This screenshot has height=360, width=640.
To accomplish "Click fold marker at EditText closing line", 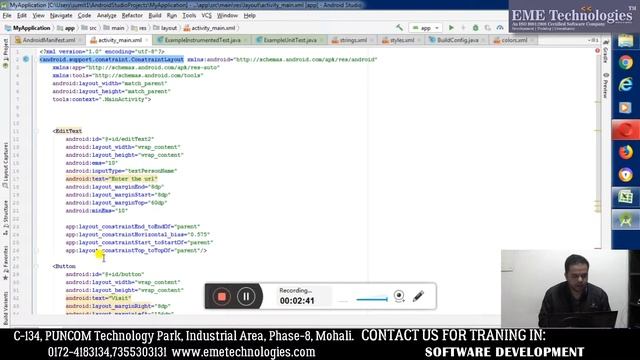I will click(x=36, y=250).
